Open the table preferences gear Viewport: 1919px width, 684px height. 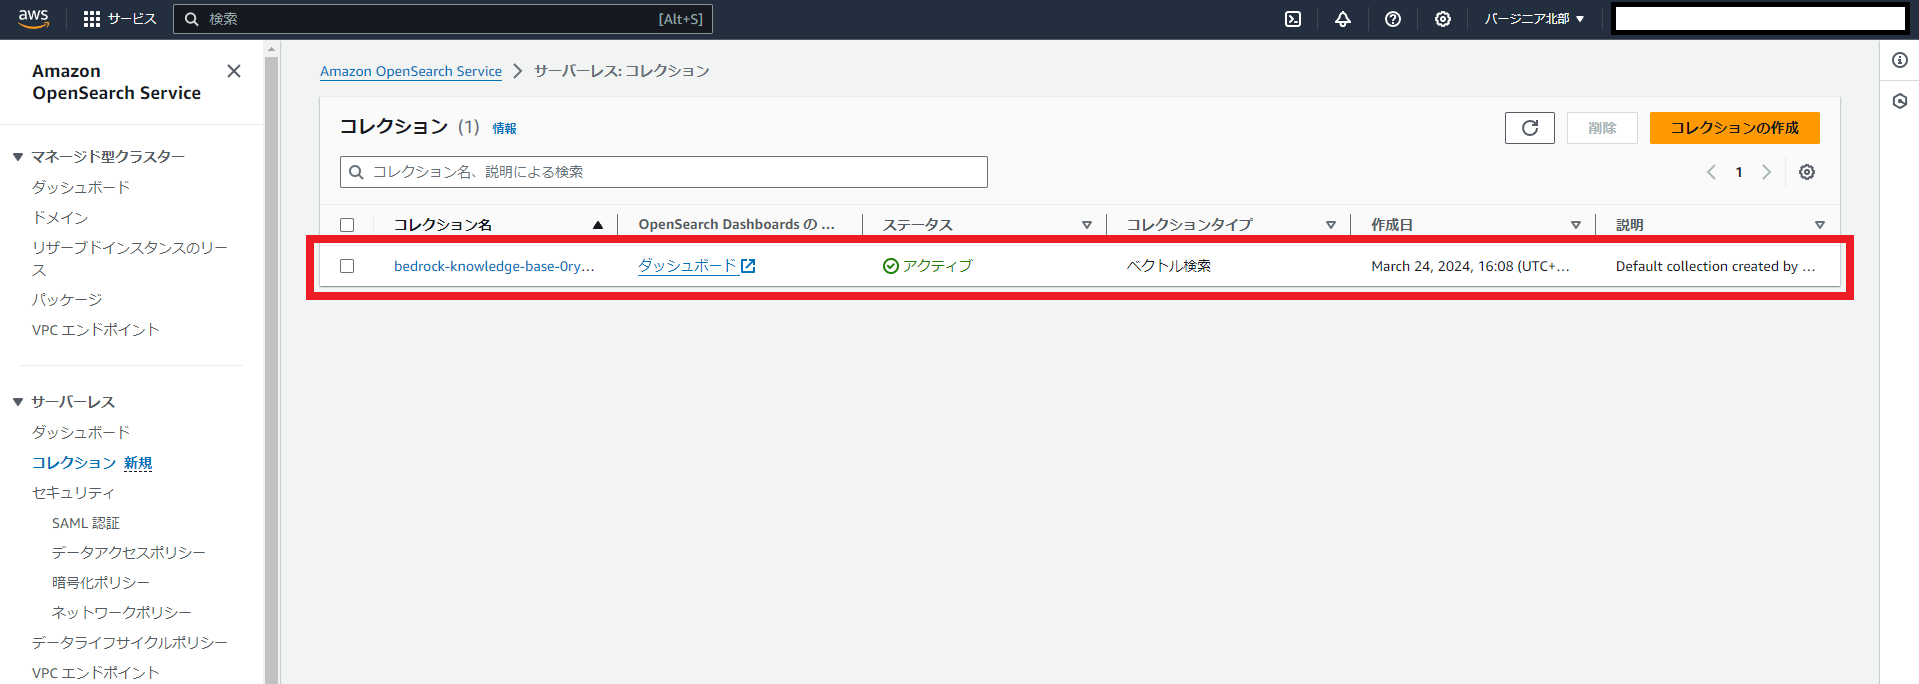point(1807,172)
